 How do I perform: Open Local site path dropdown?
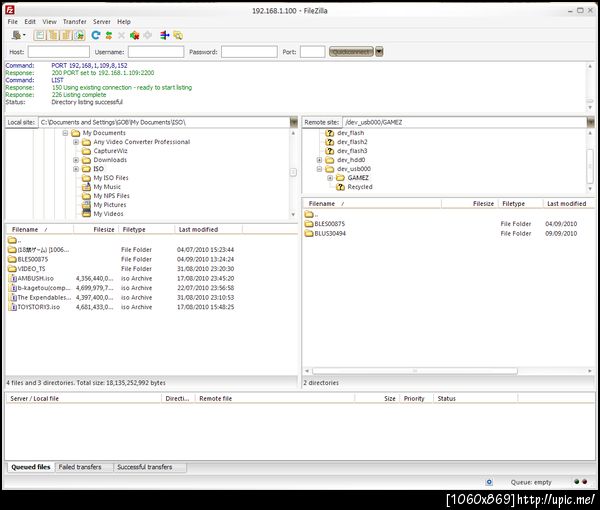point(293,122)
